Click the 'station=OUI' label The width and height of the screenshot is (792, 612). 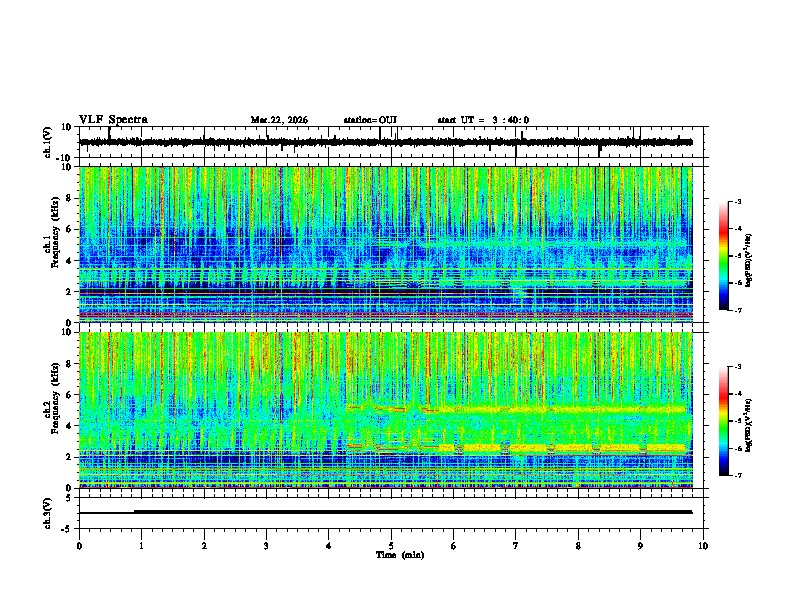(x=370, y=120)
